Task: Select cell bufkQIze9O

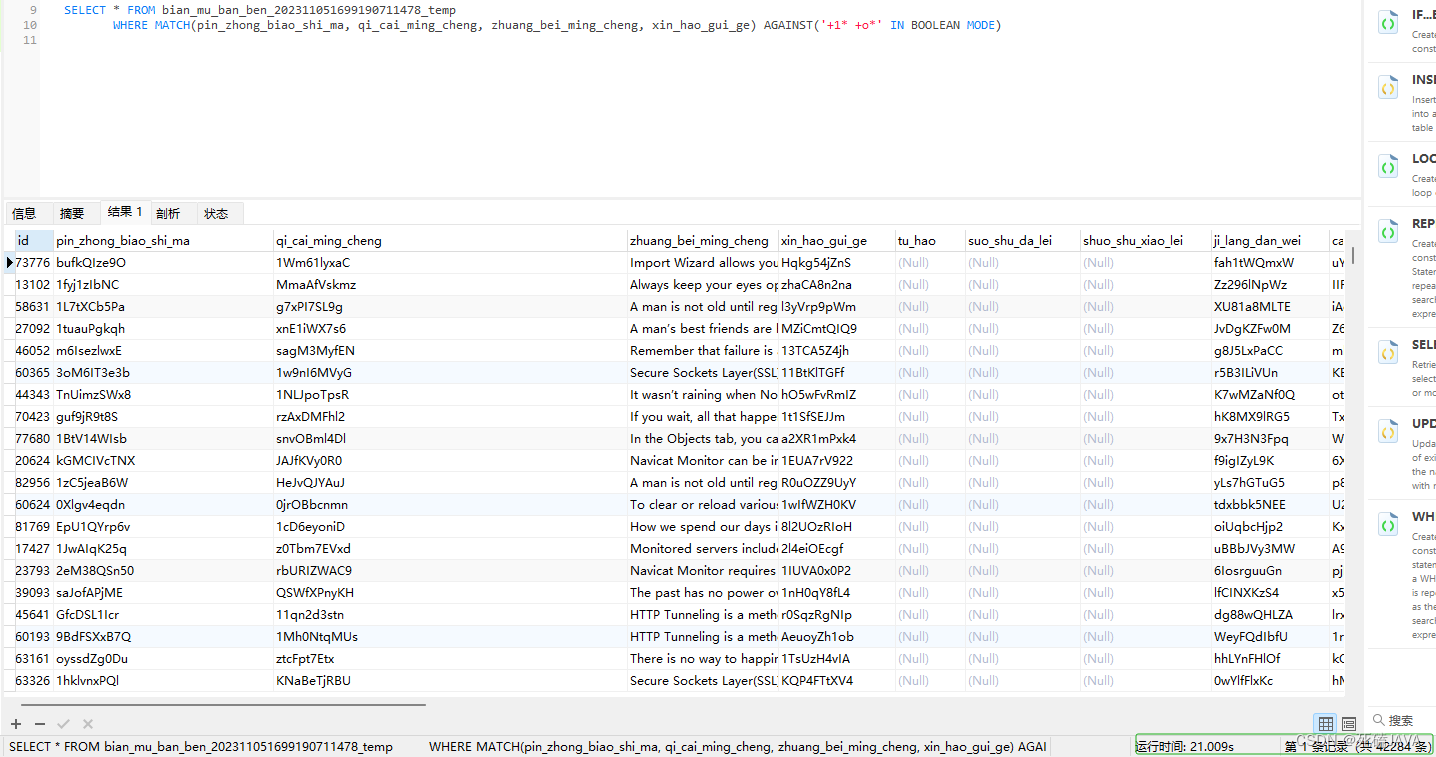Action: [163, 262]
